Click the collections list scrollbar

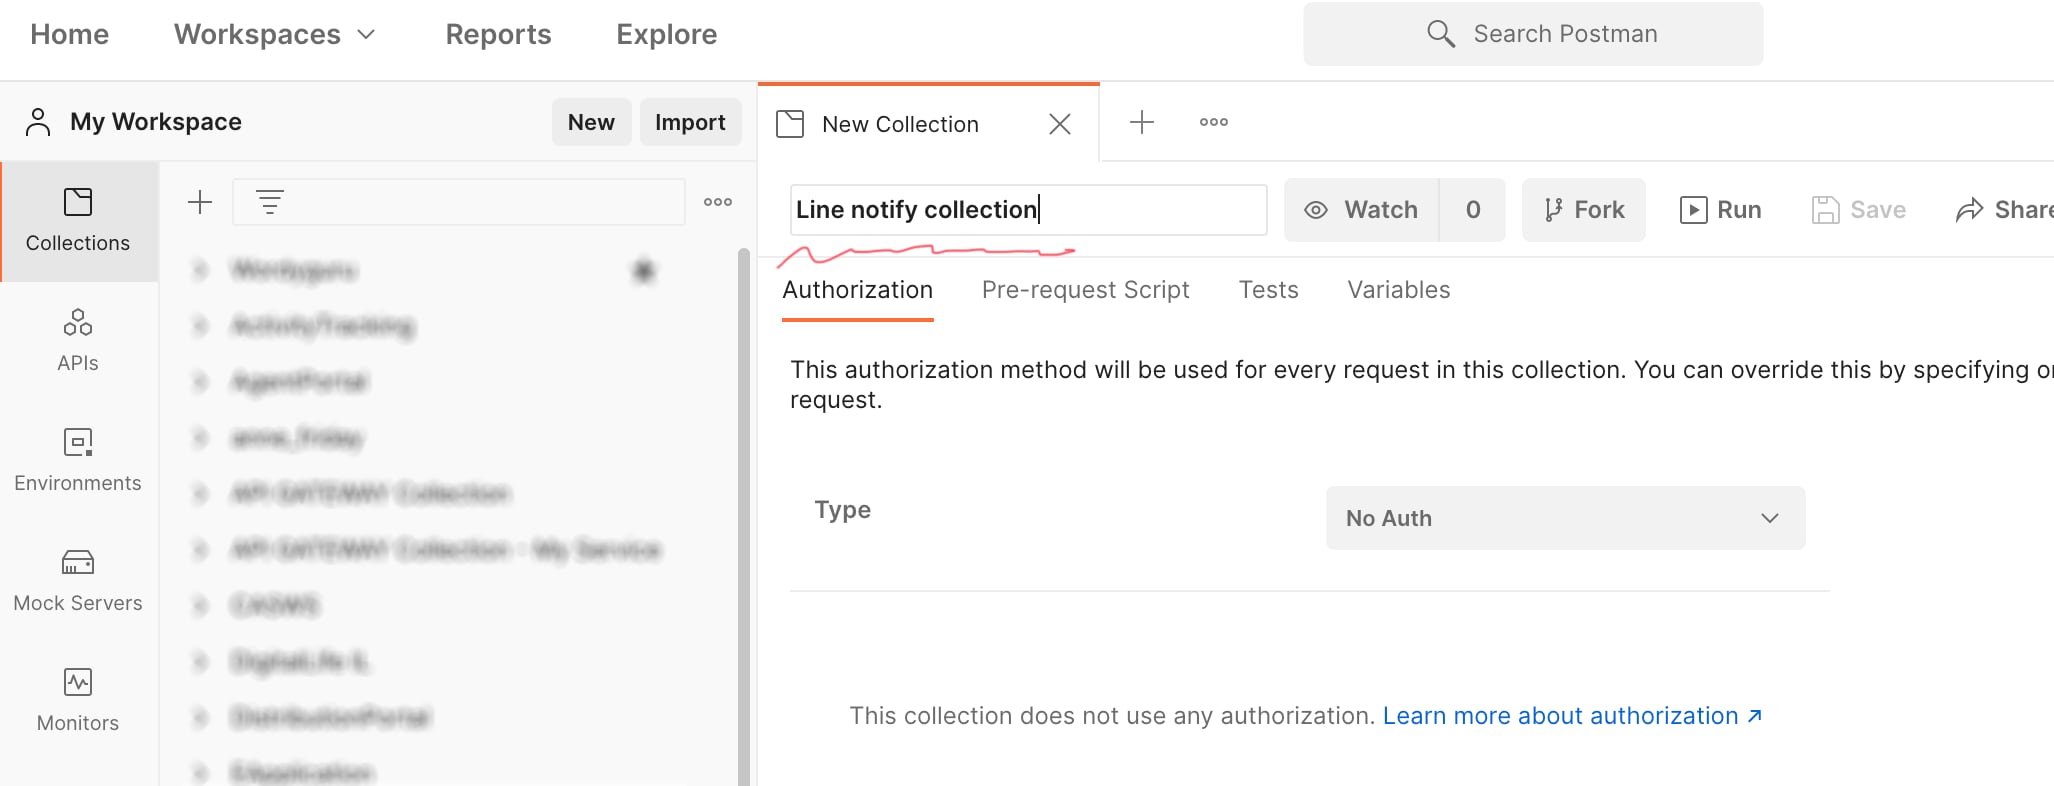[x=744, y=516]
